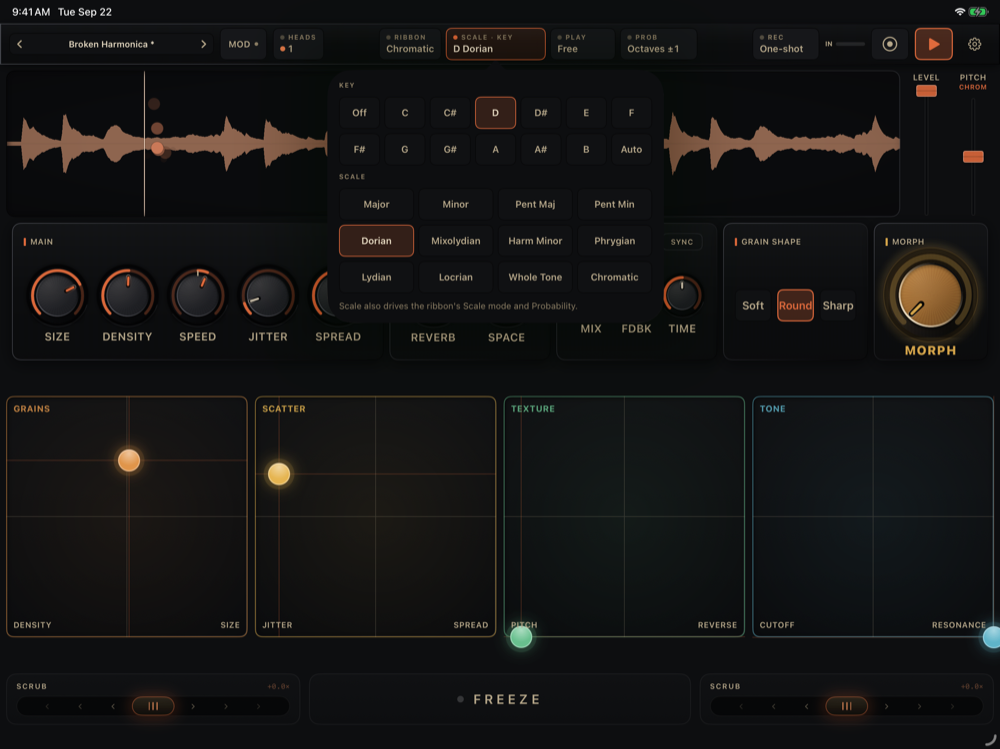The width and height of the screenshot is (1000, 749).
Task: Set the key to F#
Action: (360, 150)
